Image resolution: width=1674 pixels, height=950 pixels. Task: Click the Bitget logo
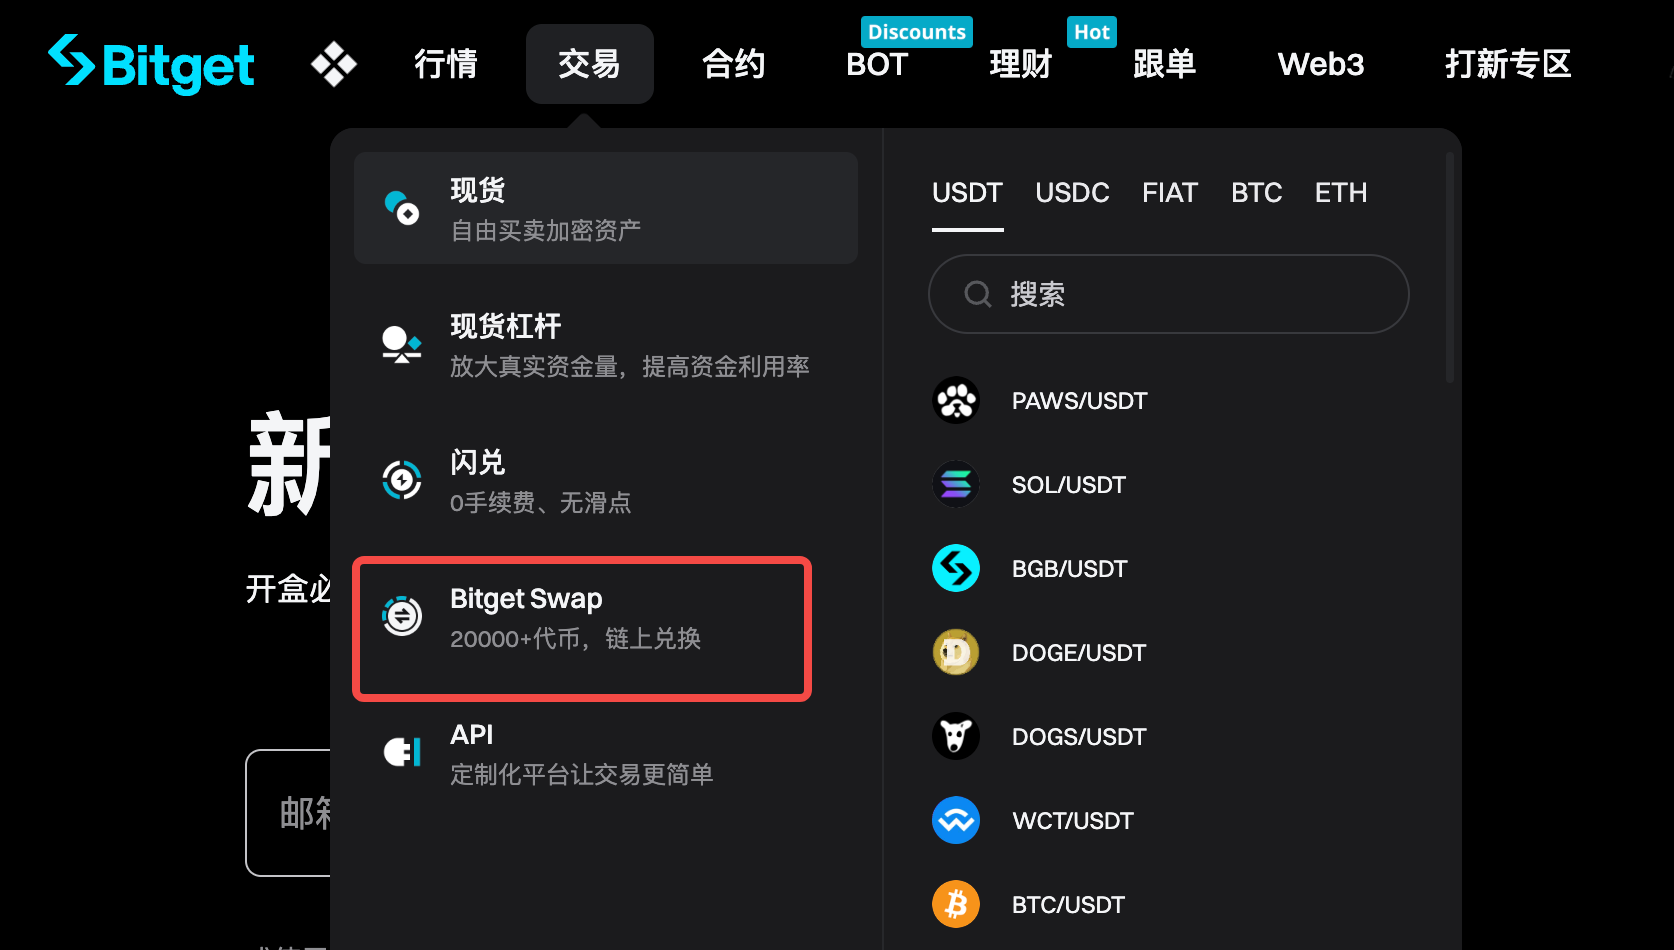152,64
